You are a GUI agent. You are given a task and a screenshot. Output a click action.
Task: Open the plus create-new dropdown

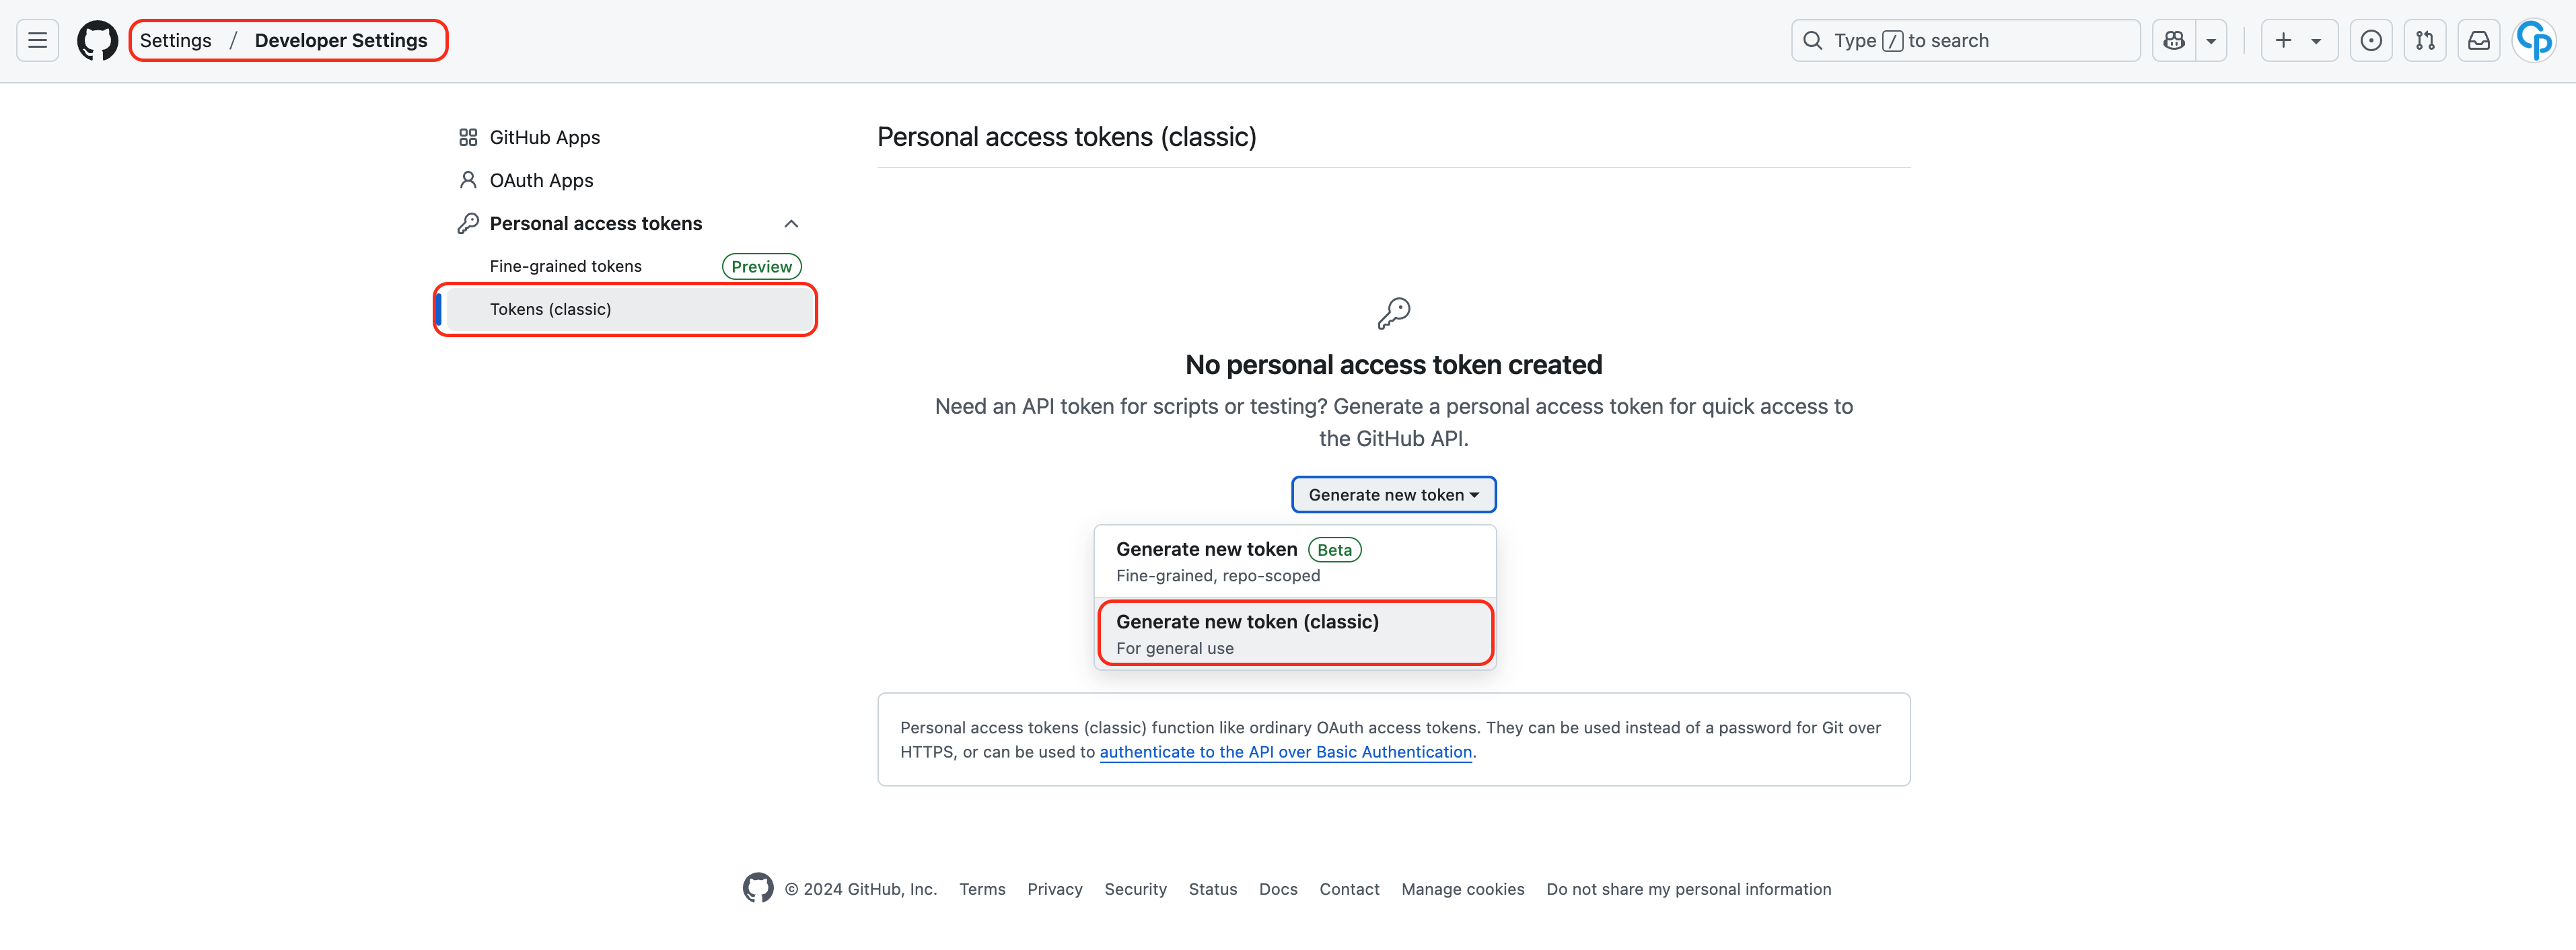click(x=2299, y=40)
